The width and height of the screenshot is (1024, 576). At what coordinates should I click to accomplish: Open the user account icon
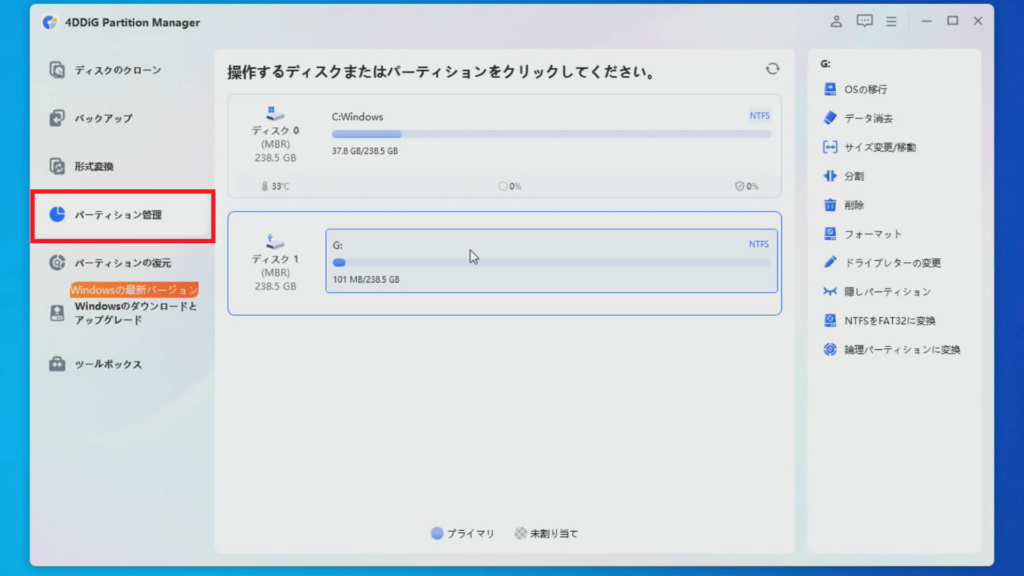click(x=836, y=21)
